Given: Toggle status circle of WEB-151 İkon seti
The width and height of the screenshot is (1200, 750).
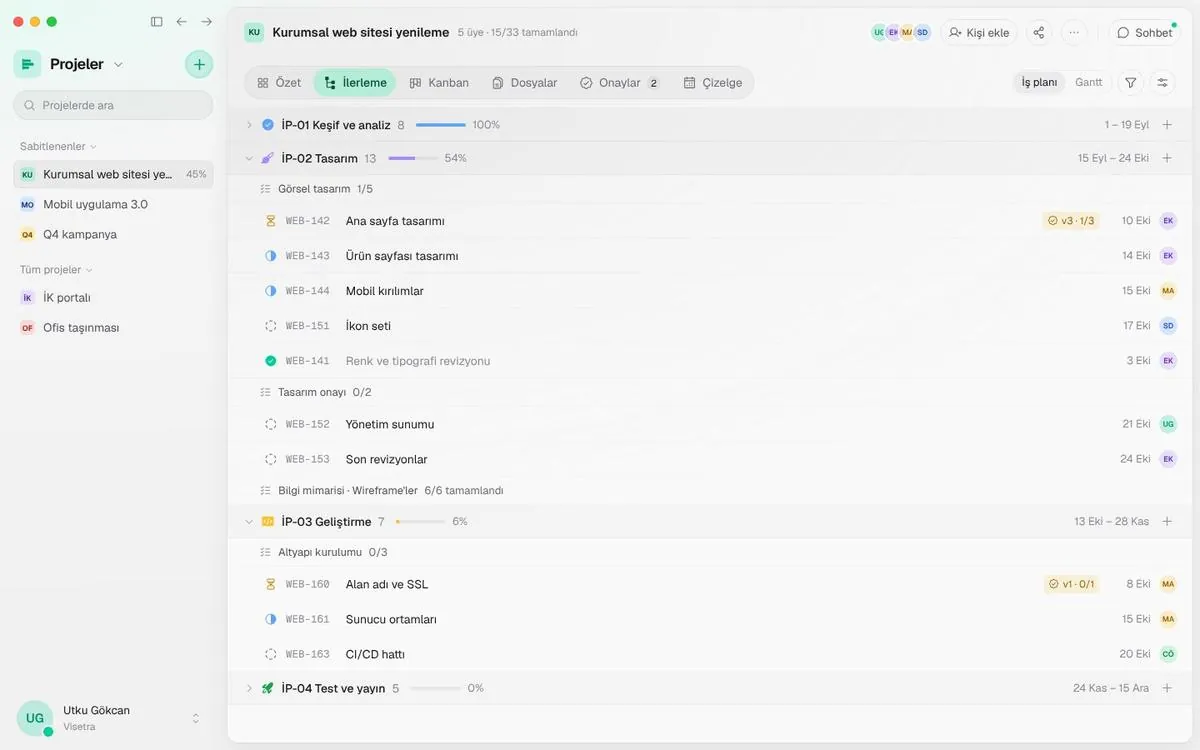Looking at the screenshot, I should pos(270,326).
